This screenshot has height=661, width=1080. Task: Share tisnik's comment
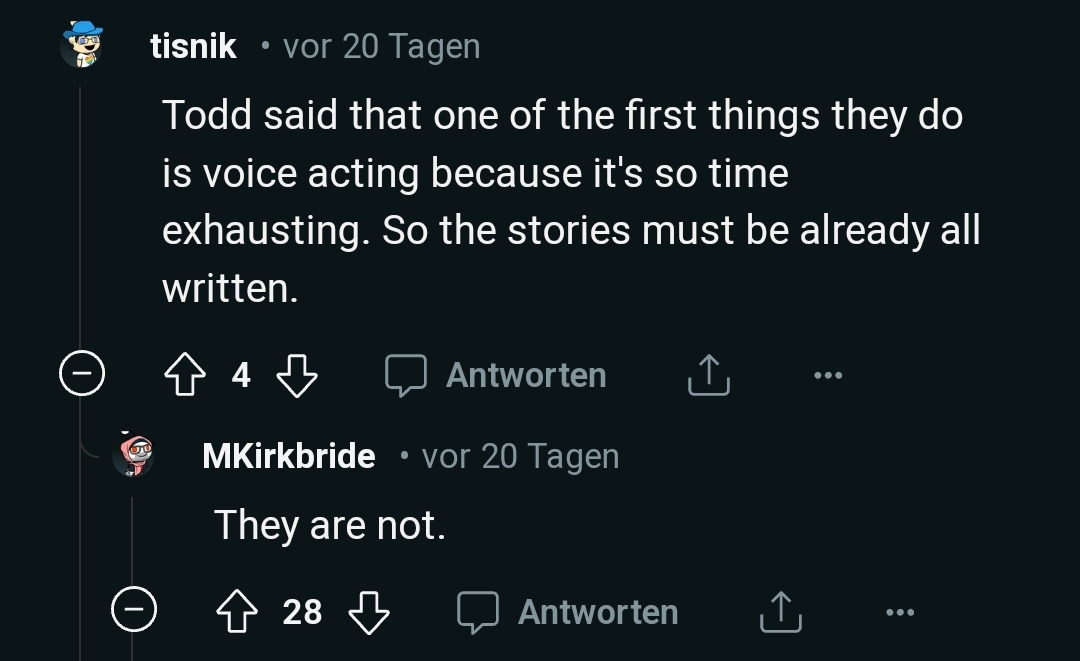(709, 376)
